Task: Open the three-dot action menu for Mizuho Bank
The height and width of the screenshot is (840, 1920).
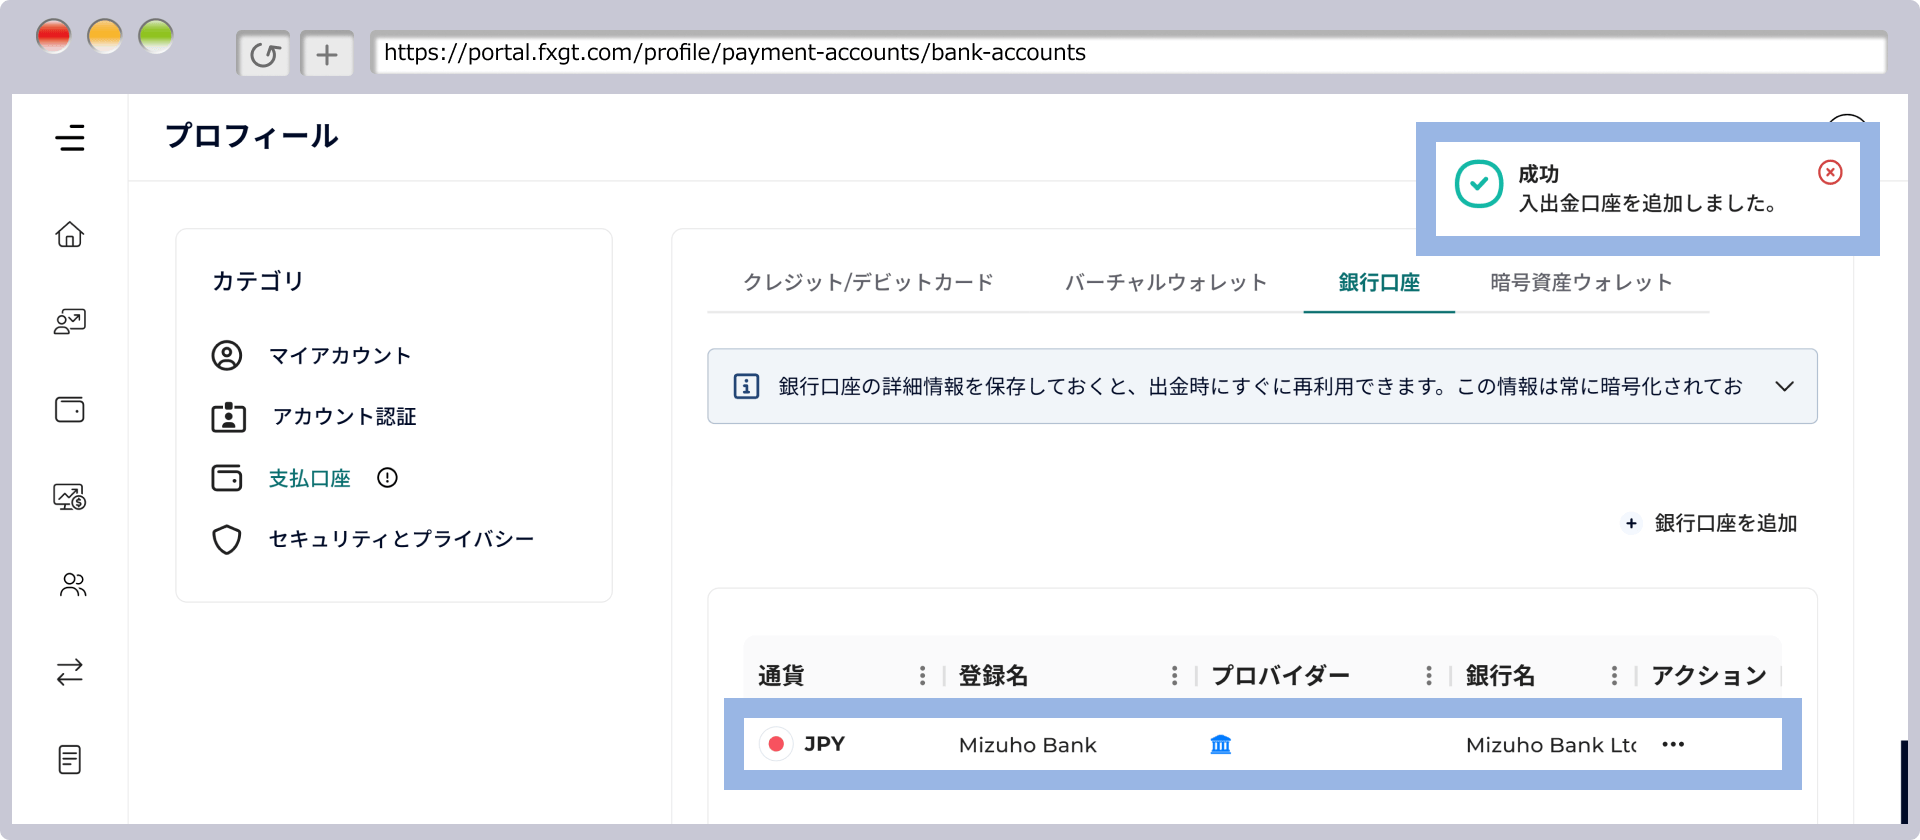Action: [x=1673, y=745]
